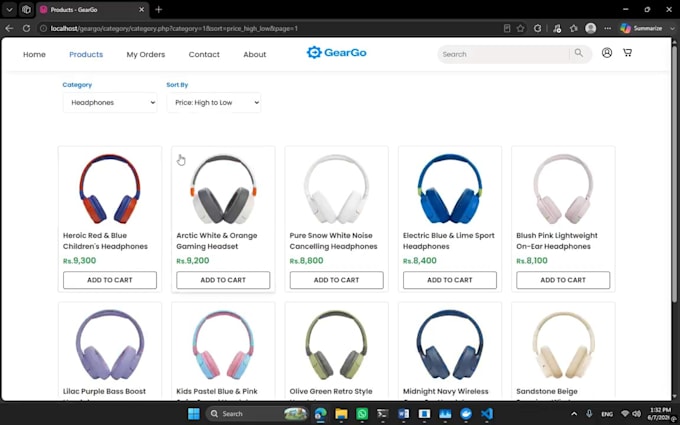
Task: Open Visual Studio Code from the taskbar
Action: click(x=487, y=414)
